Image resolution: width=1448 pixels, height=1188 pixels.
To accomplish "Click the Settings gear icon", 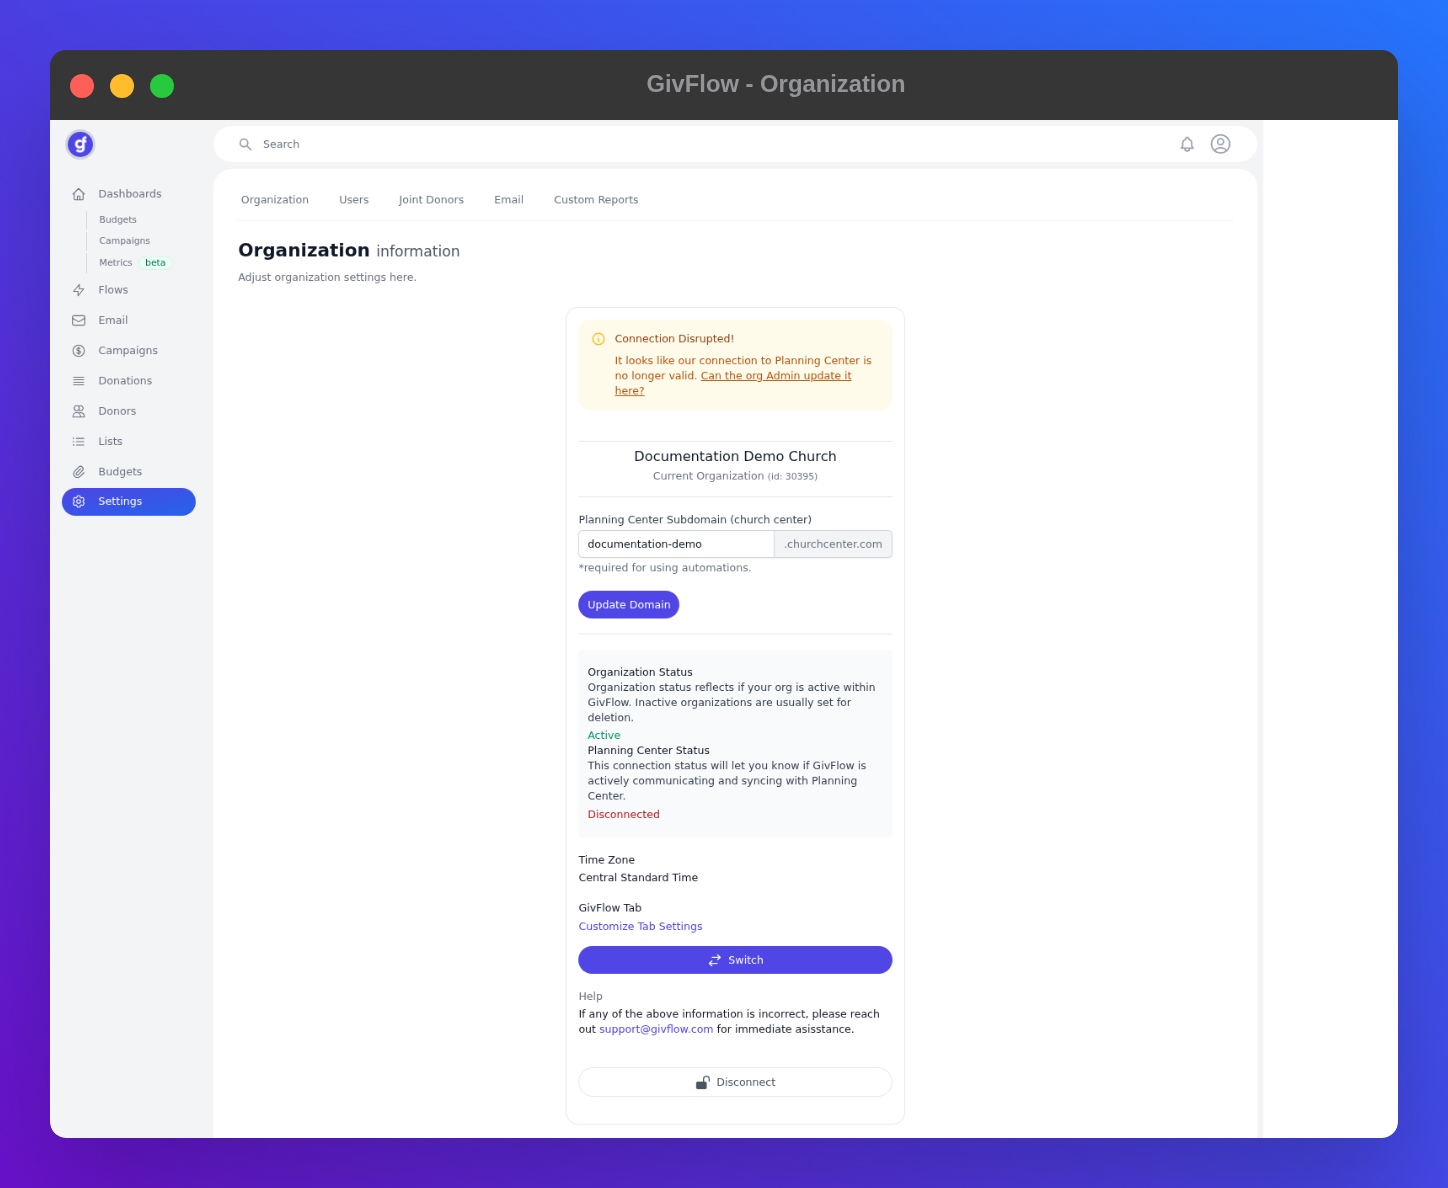I will (79, 502).
